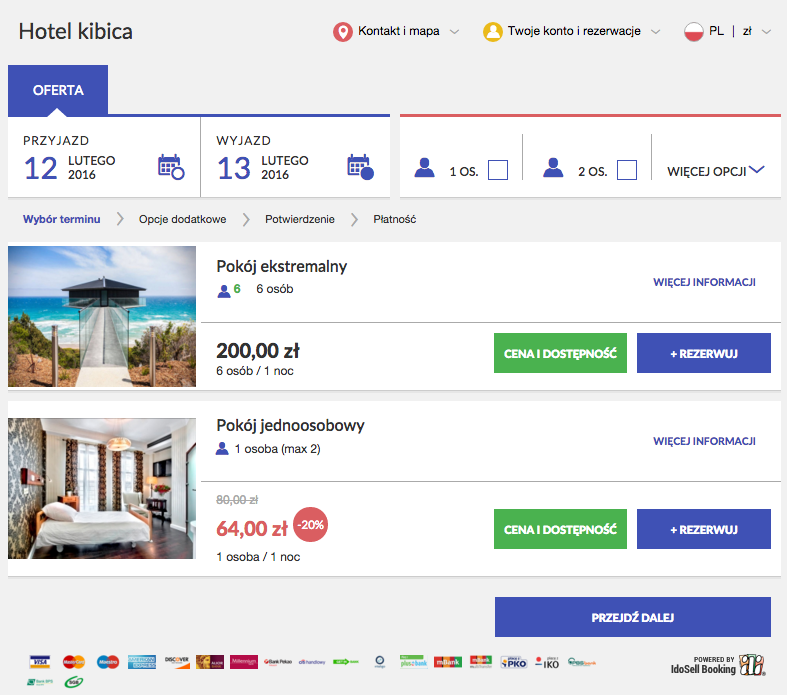Click Rezerwuj for Pokój ekstremalny
Screen dimensions: 787x695
pos(703,354)
